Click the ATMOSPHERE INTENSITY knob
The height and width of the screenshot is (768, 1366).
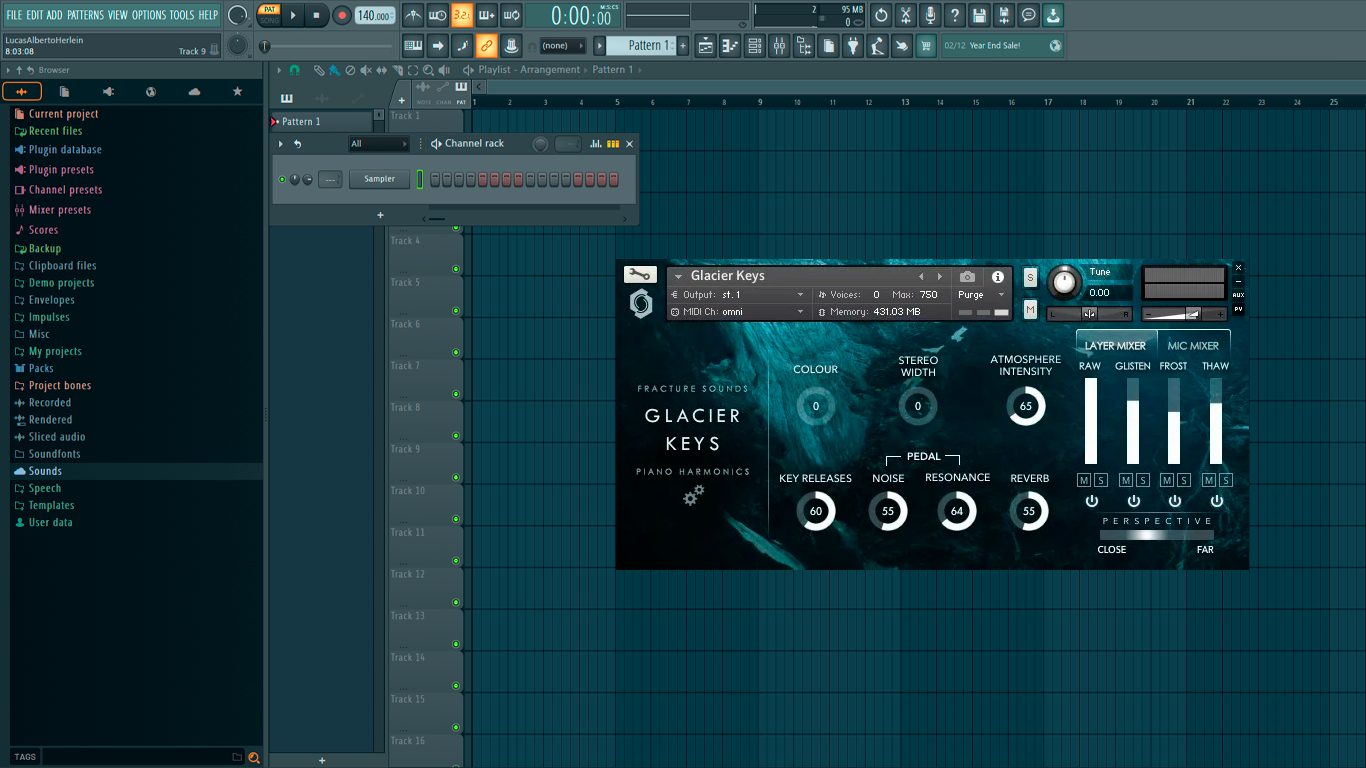click(1026, 407)
